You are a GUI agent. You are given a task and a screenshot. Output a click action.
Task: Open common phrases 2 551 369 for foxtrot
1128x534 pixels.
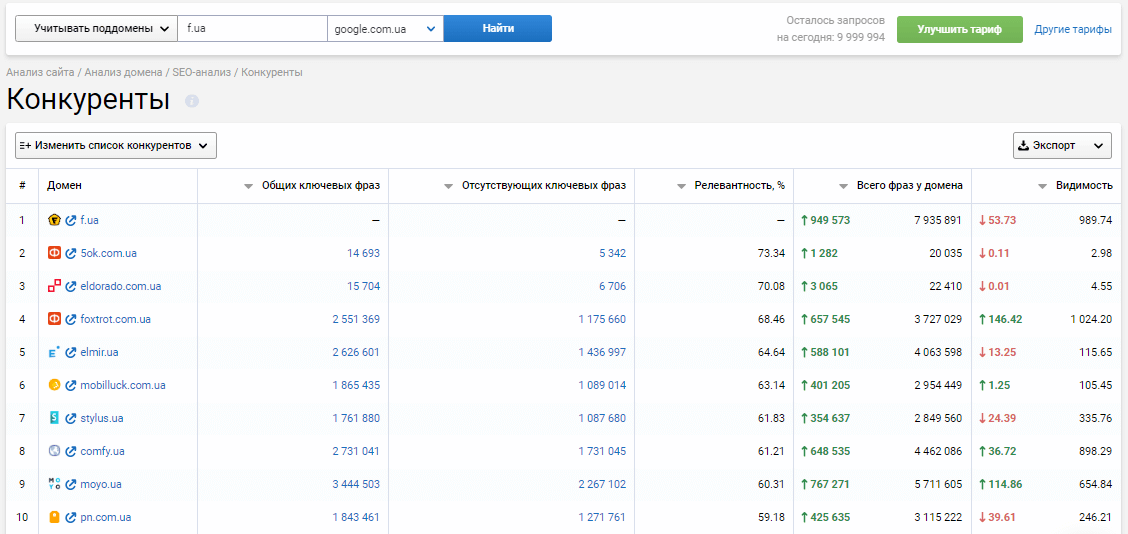coord(356,319)
